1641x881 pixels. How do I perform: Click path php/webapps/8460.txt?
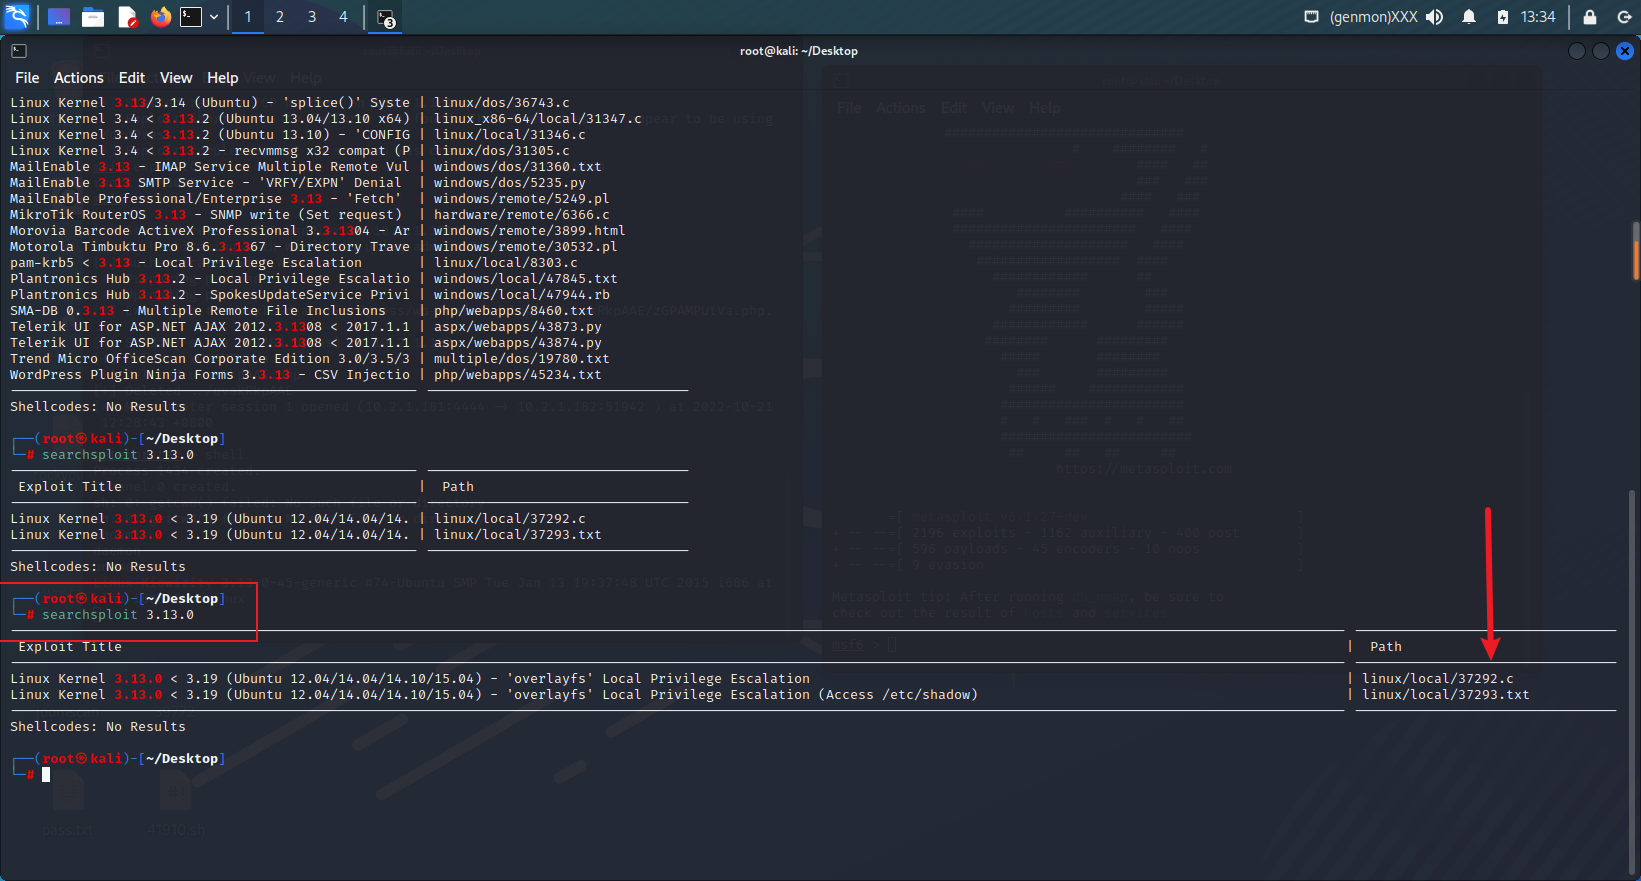514,311
